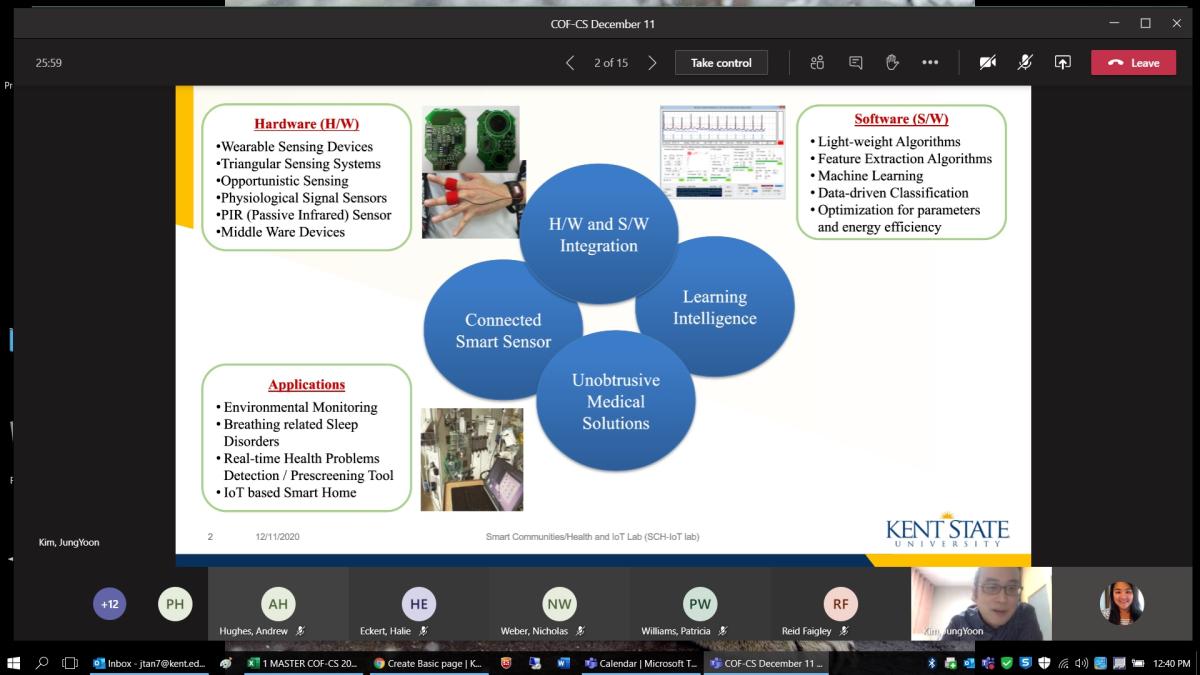Select Kim JungYoon's video thumbnail
Viewport: 1200px width, 675px height.
[x=980, y=603]
